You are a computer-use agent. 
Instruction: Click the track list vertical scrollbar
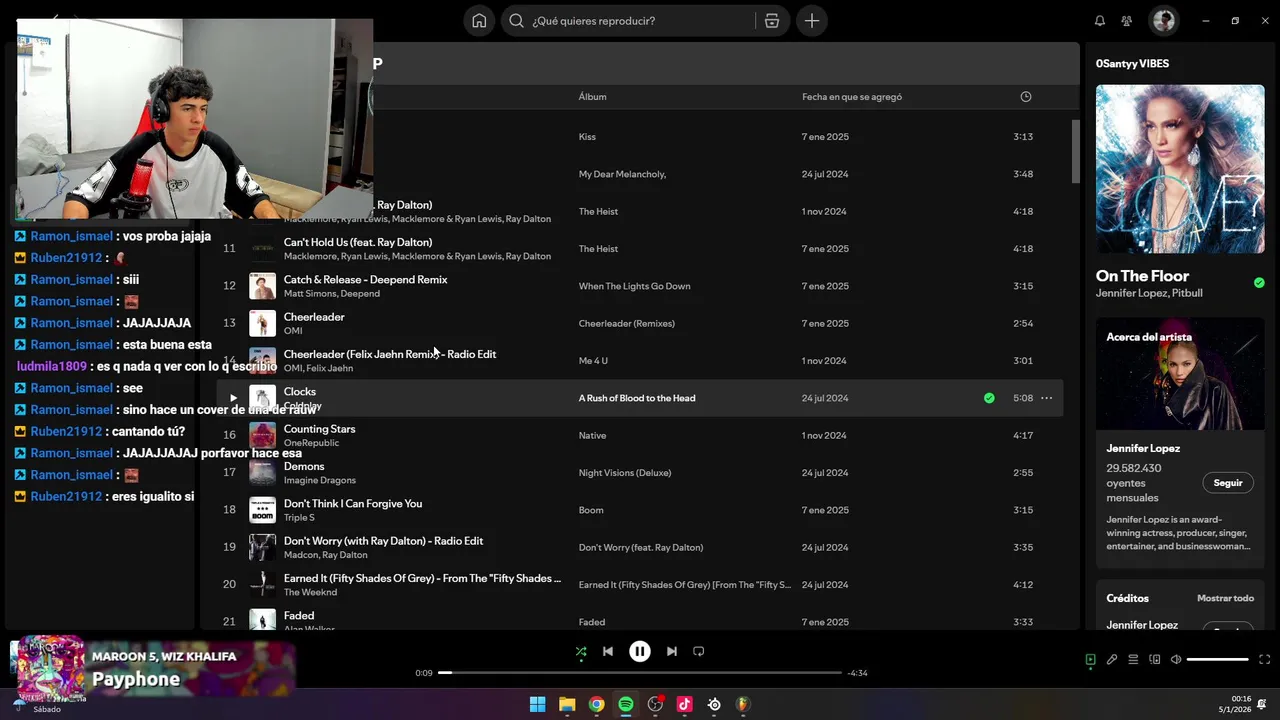[x=1076, y=151]
